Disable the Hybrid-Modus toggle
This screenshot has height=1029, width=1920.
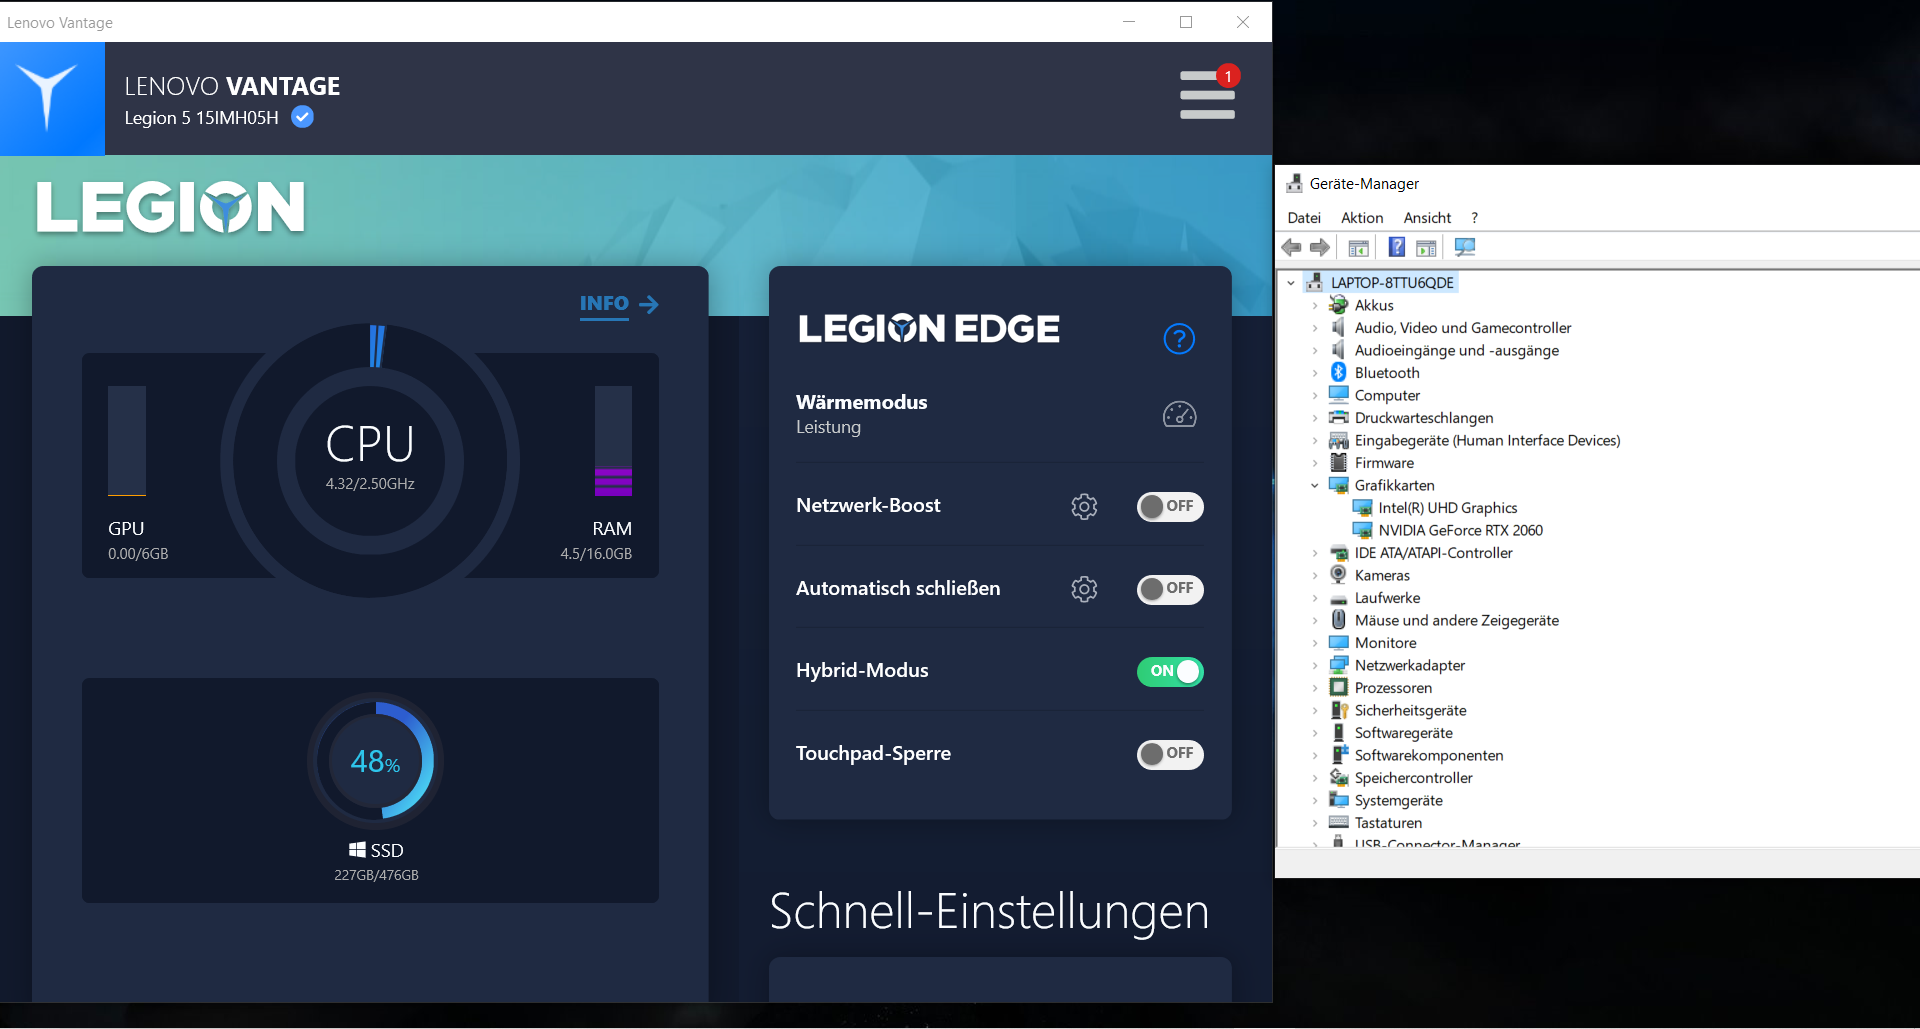[1170, 672]
